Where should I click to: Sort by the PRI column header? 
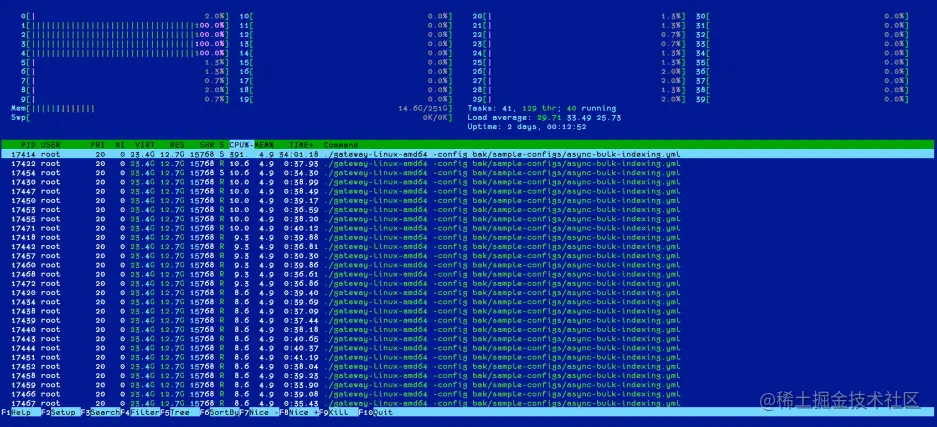tap(97, 145)
